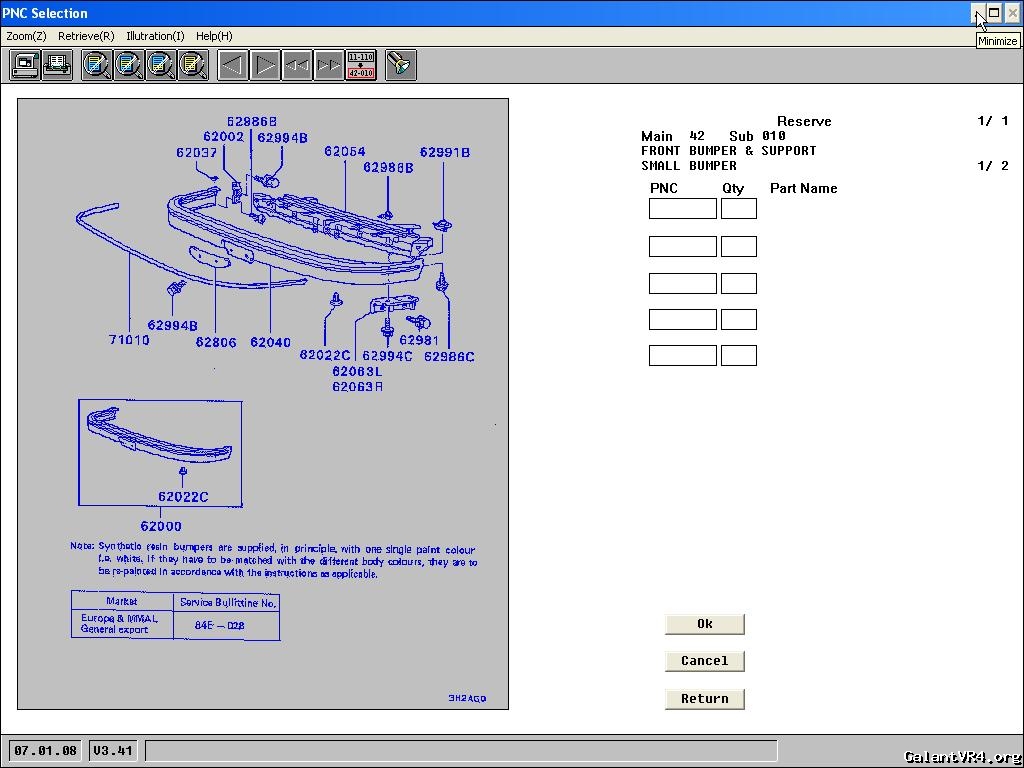Open the Illutration(I) menu
1024x768 pixels.
[155, 36]
